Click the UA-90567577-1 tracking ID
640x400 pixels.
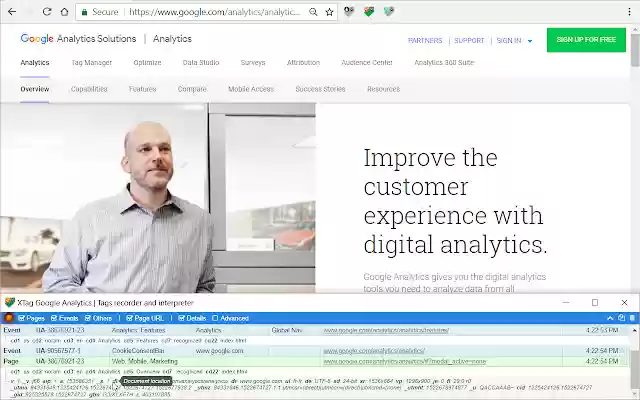point(58,351)
